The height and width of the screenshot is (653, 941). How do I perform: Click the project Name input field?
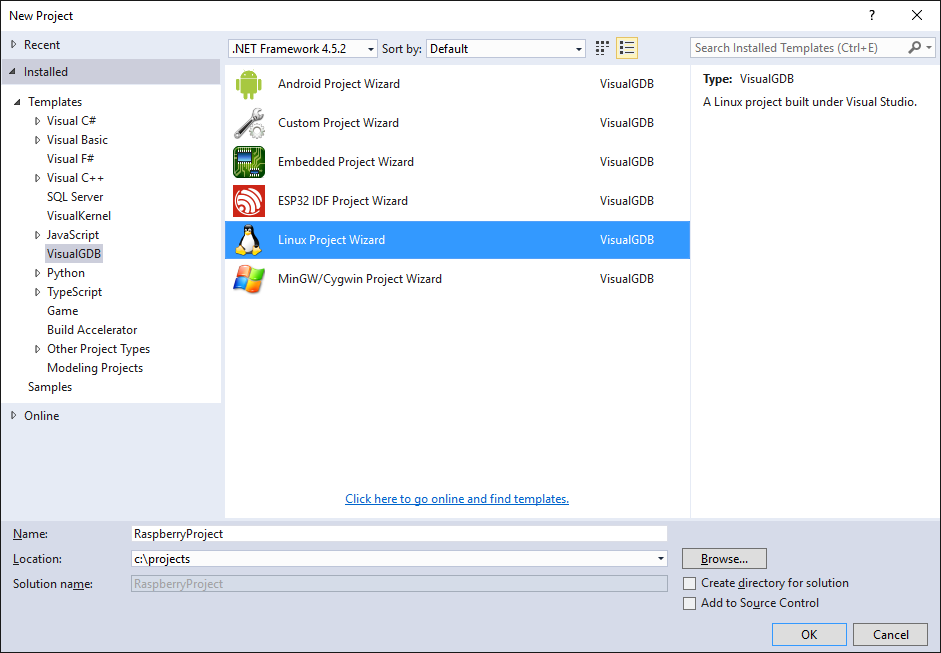[399, 534]
